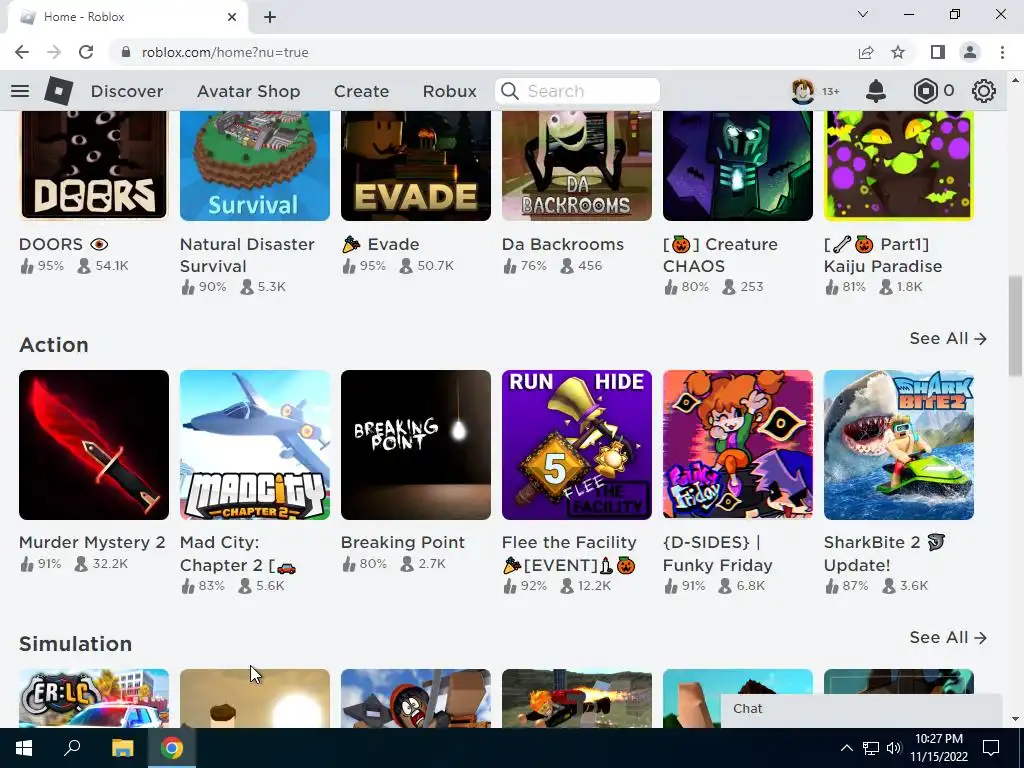The height and width of the screenshot is (768, 1024).
Task: Open ER:LC simulation game thumbnail
Action: point(94,697)
